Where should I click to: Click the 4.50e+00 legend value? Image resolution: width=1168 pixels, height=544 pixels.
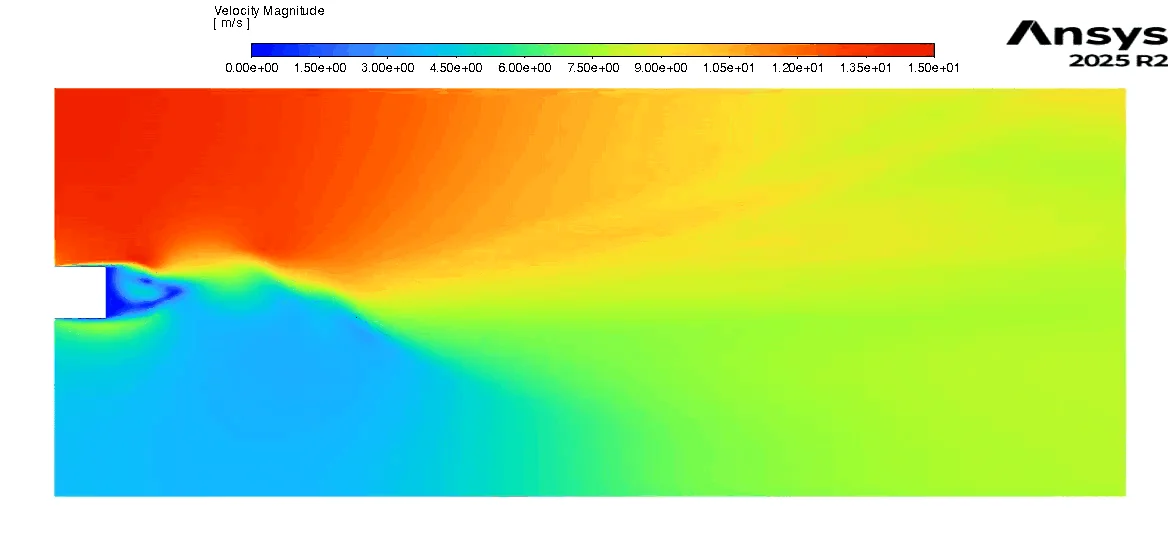[x=456, y=68]
